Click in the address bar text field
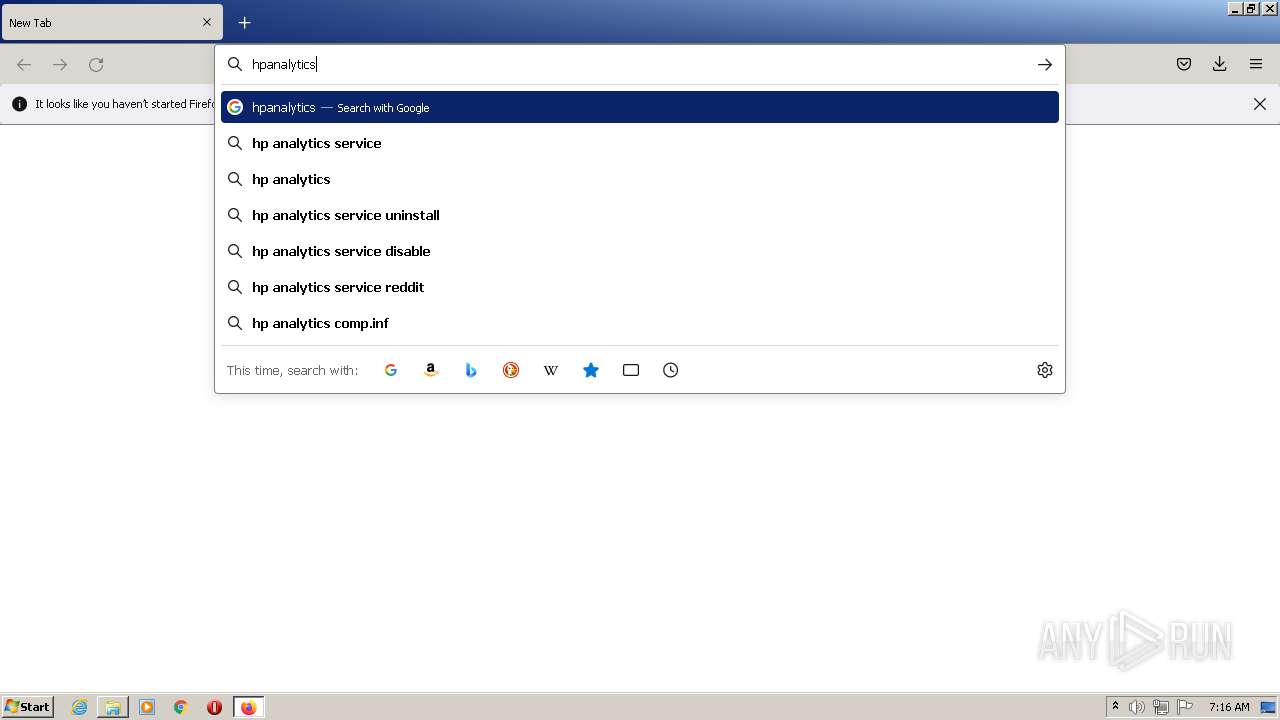 point(638,64)
